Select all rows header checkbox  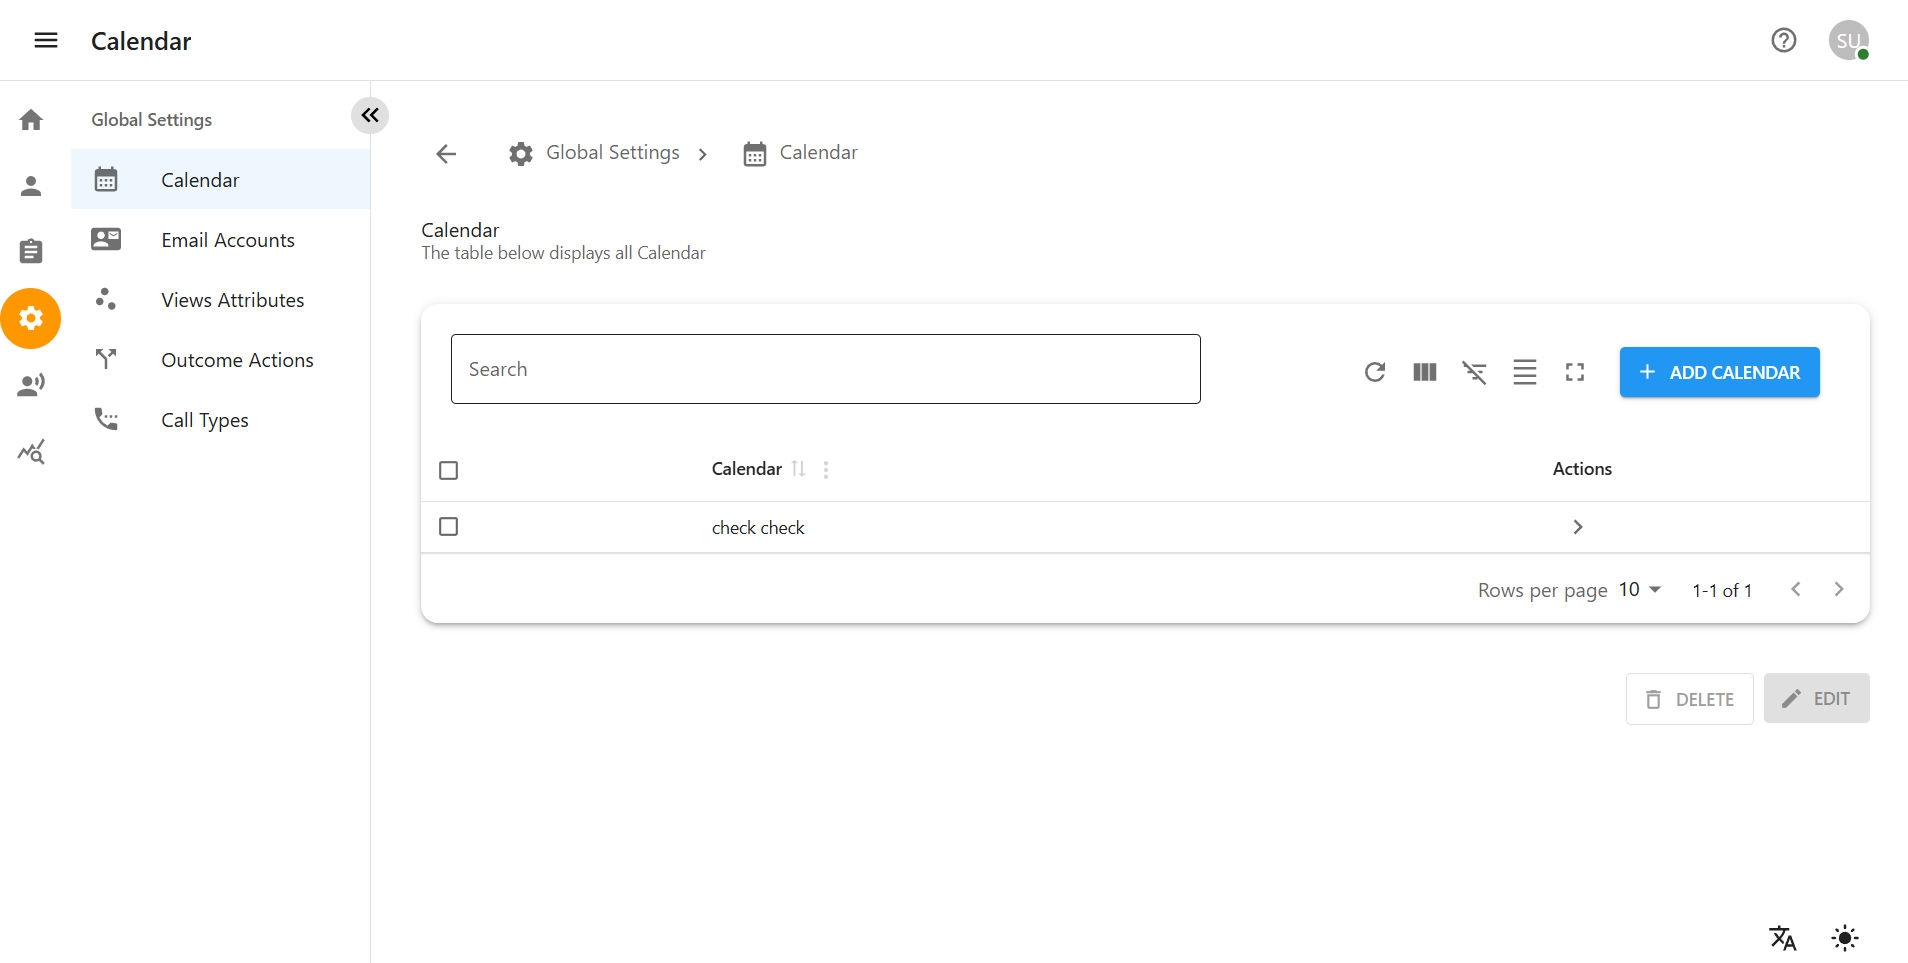449,470
